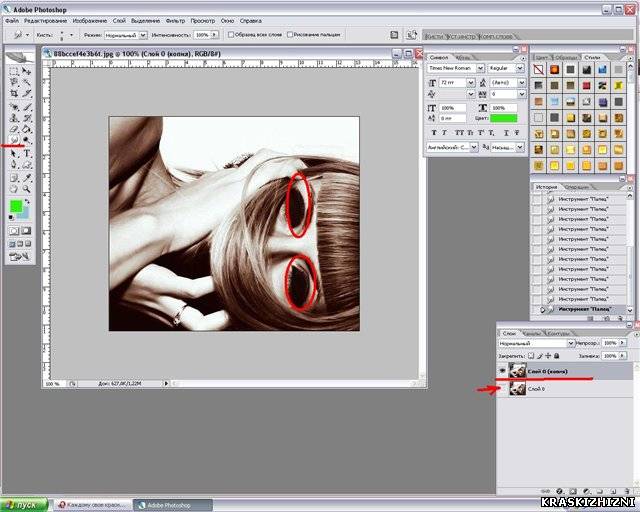The height and width of the screenshot is (512, 640).
Task: Enable the 'Рисование пальцем' checkbox
Action: [x=290, y=35]
